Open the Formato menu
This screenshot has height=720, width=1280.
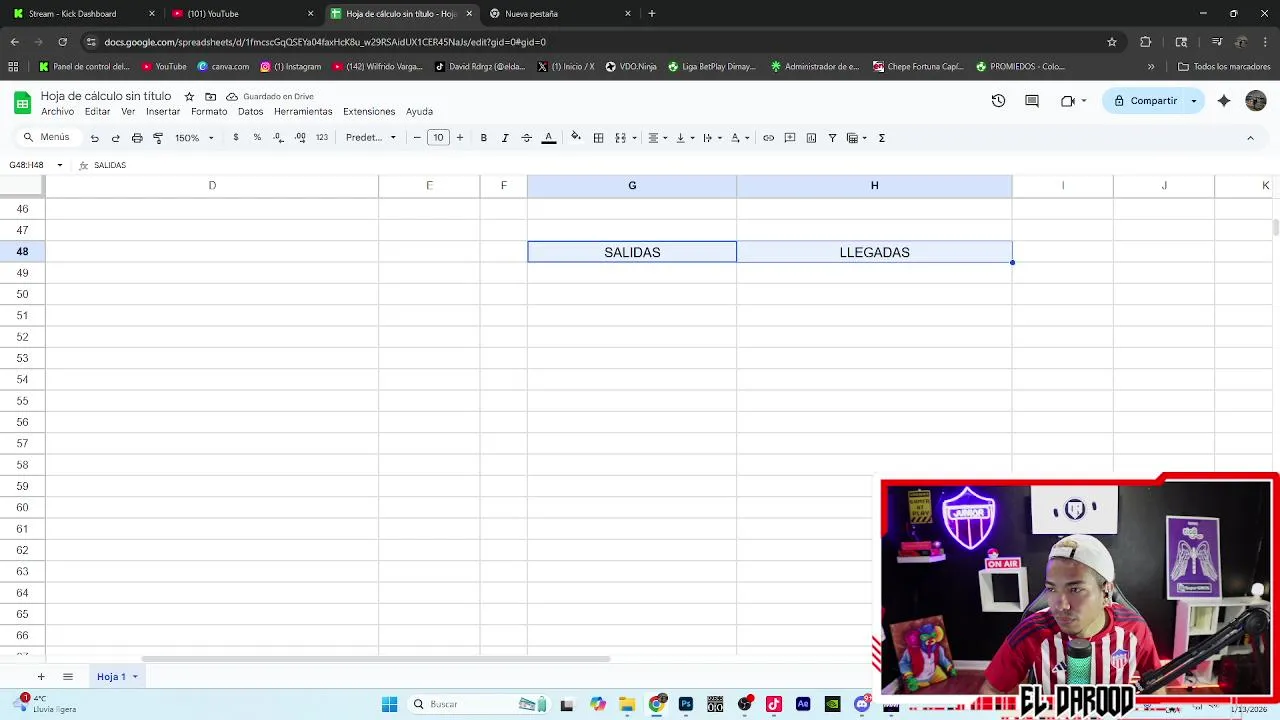coord(209,111)
